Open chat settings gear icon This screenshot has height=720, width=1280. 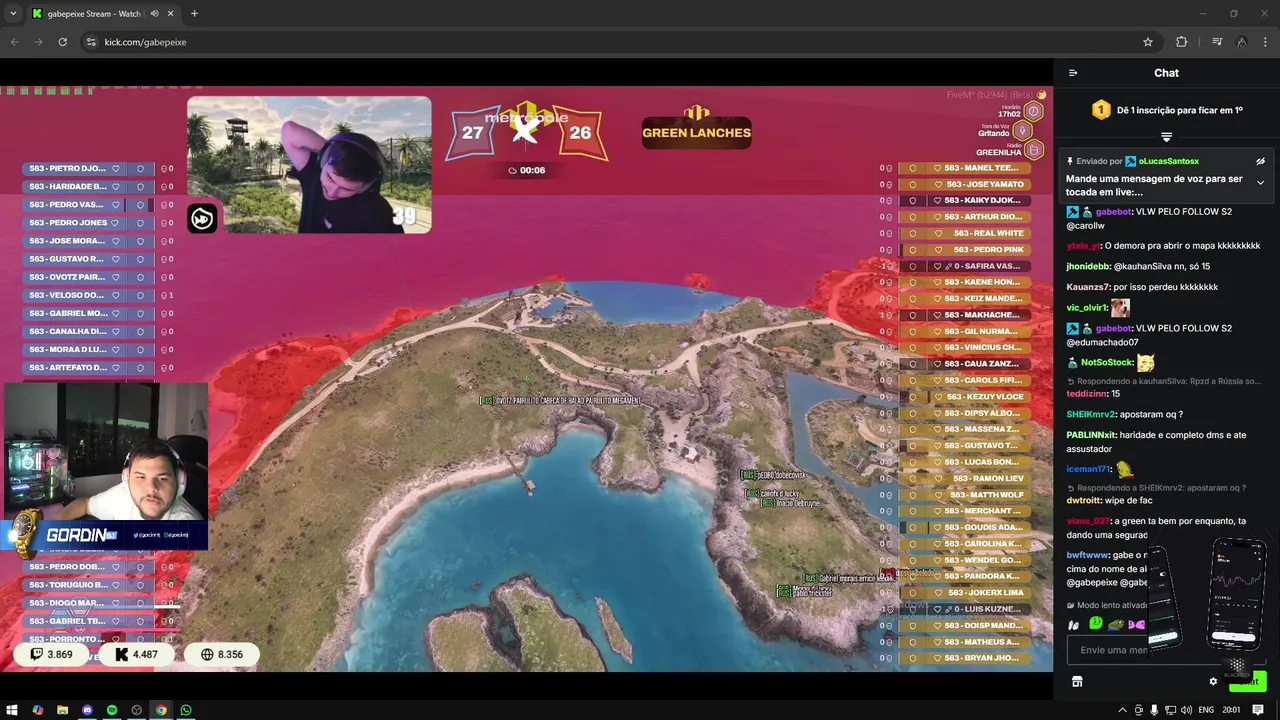tap(1213, 682)
